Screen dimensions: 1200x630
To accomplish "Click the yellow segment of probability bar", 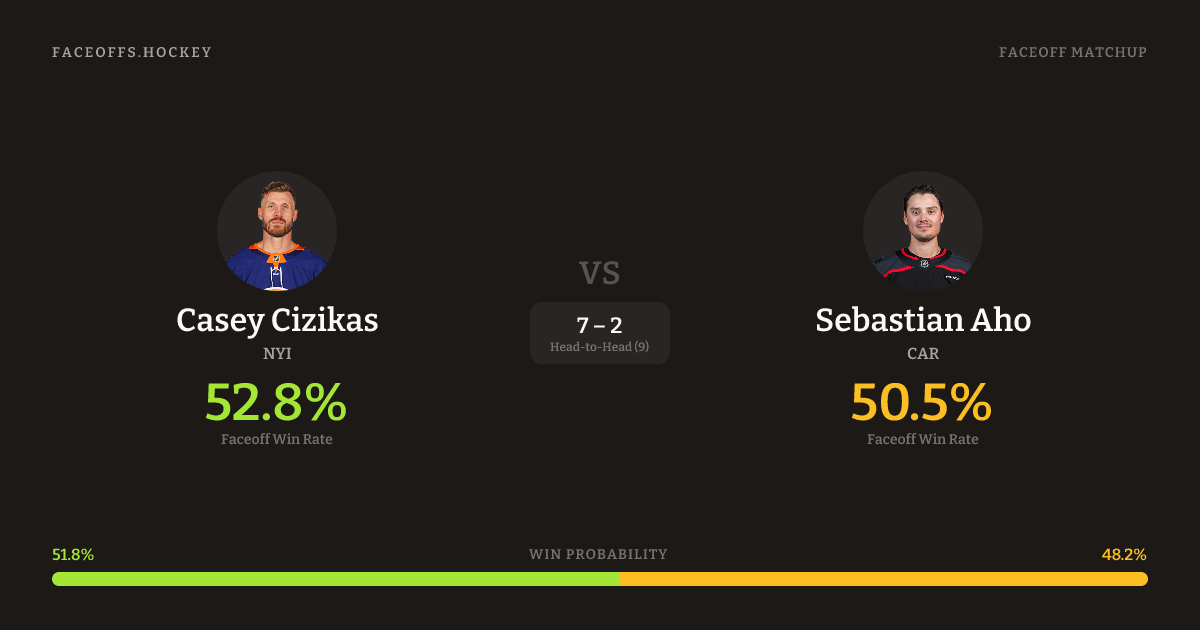I will pyautogui.click(x=883, y=579).
